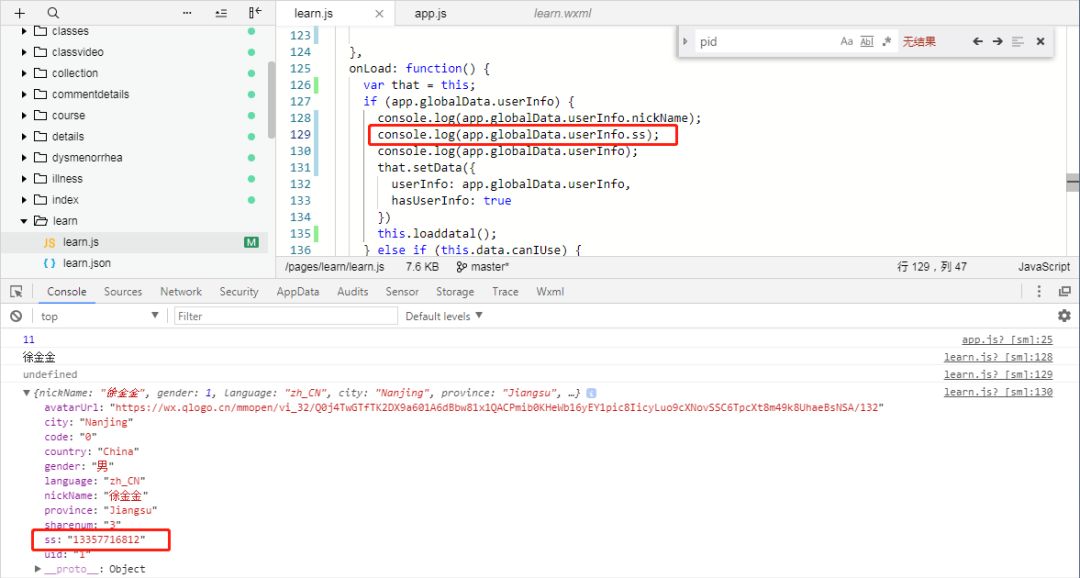The image size is (1080, 578).
Task: Click the object info badge icon
Action: tap(592, 393)
